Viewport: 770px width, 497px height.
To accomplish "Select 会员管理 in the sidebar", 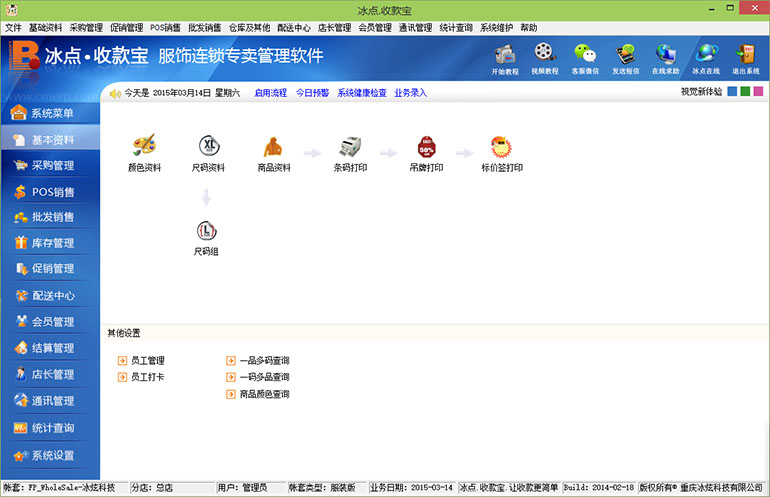I will (x=50, y=322).
